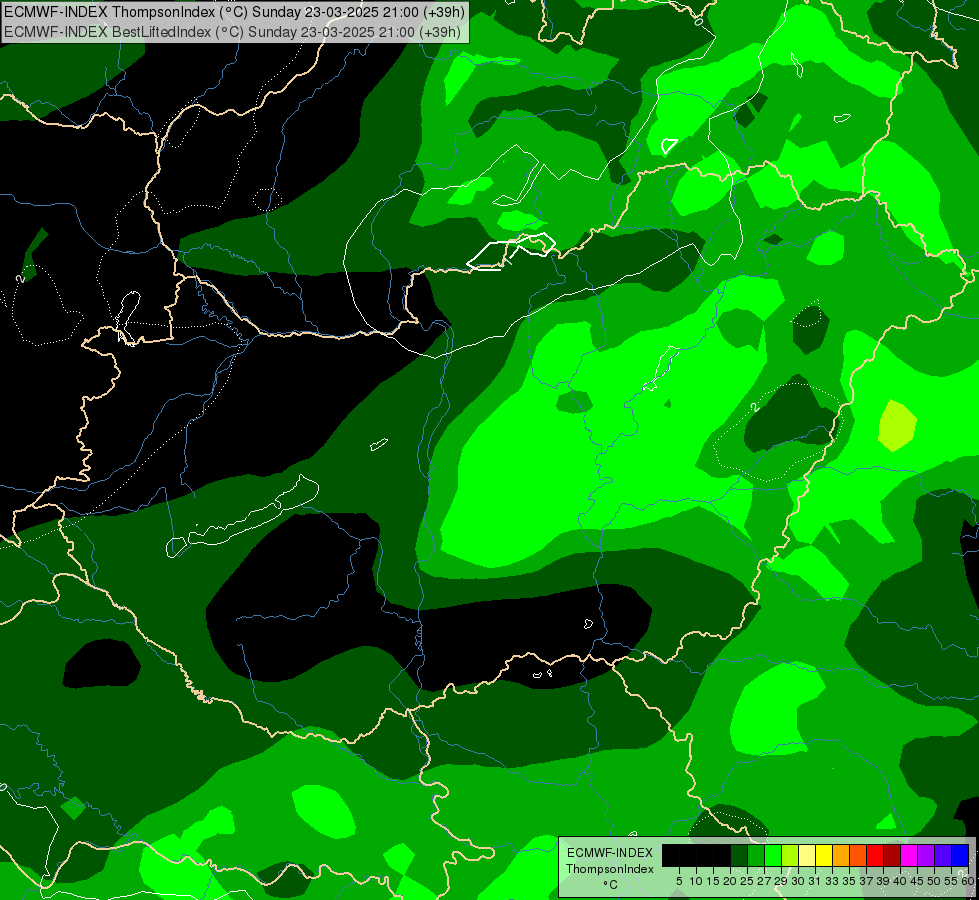Screen dimensions: 979x900
Task: Click legend scale value 60
Action: pyautogui.click(x=968, y=881)
